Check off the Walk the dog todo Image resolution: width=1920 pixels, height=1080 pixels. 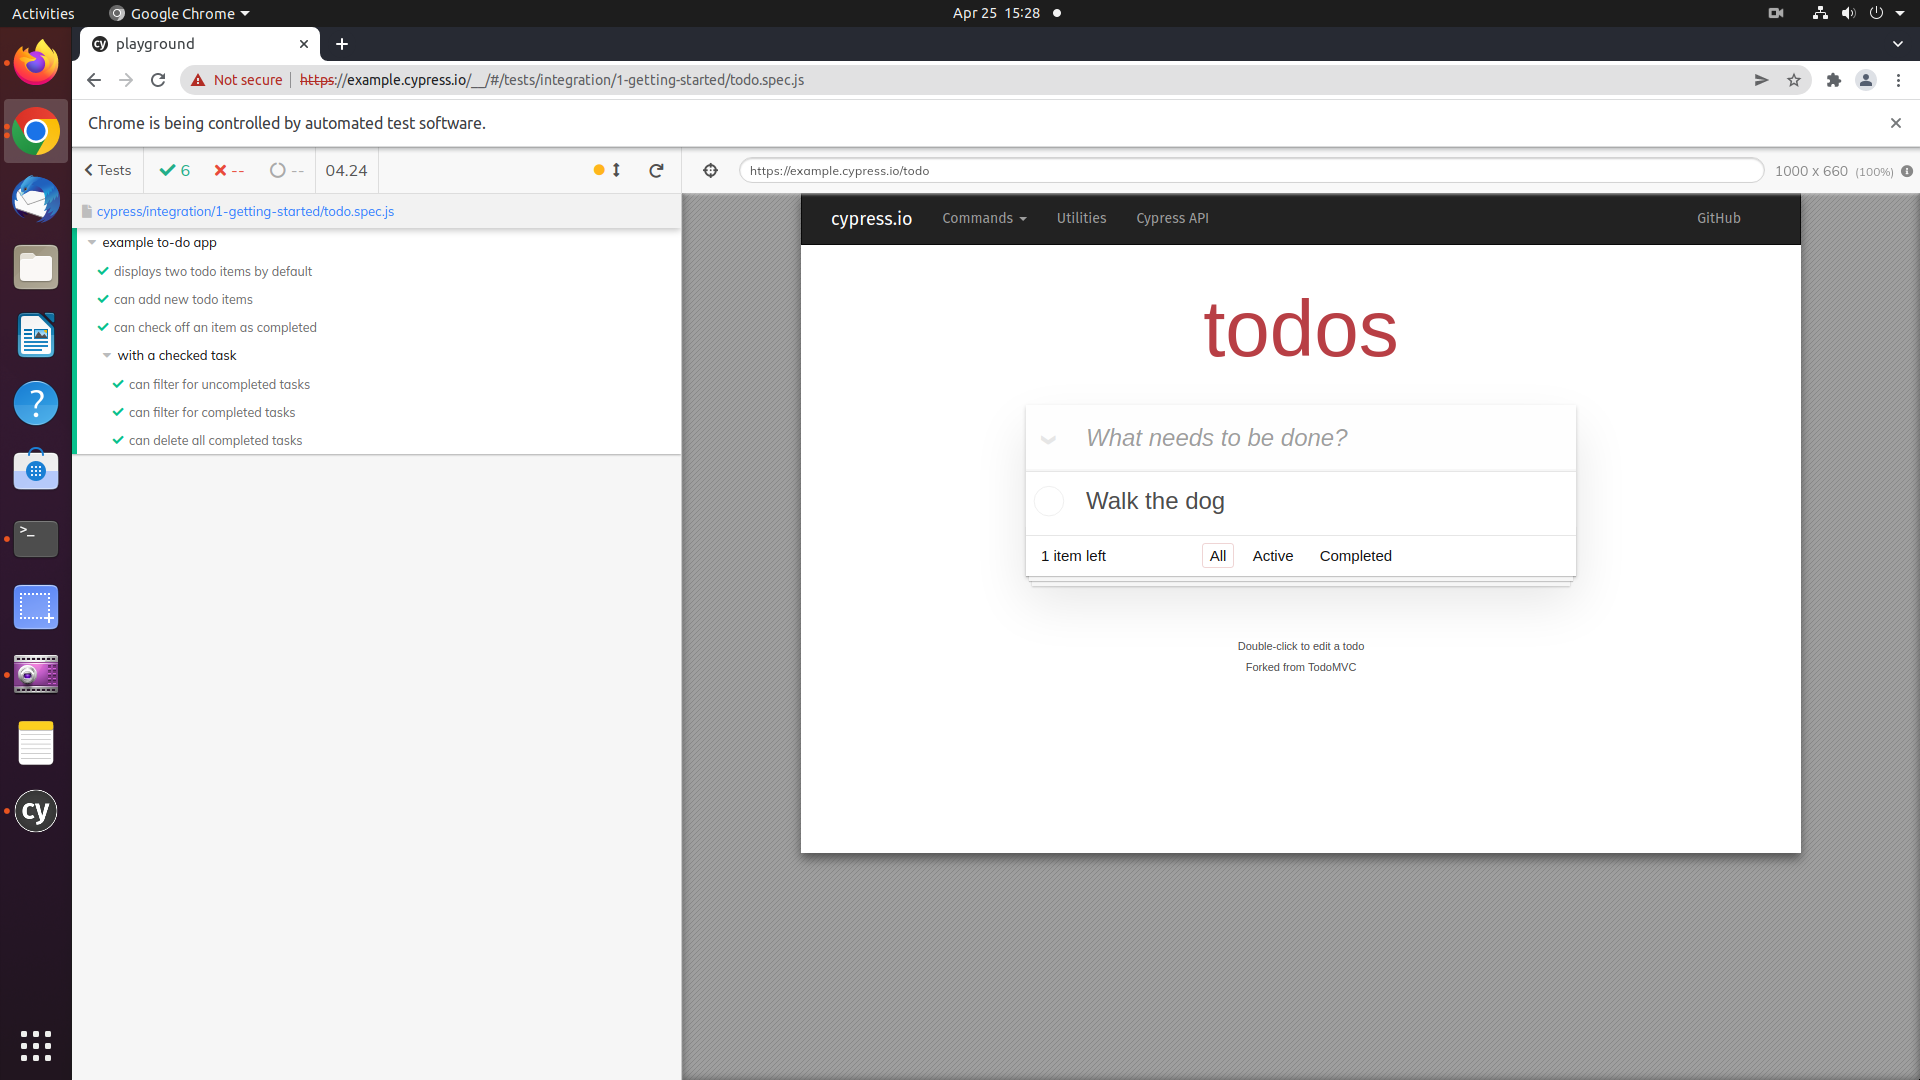pyautogui.click(x=1049, y=501)
